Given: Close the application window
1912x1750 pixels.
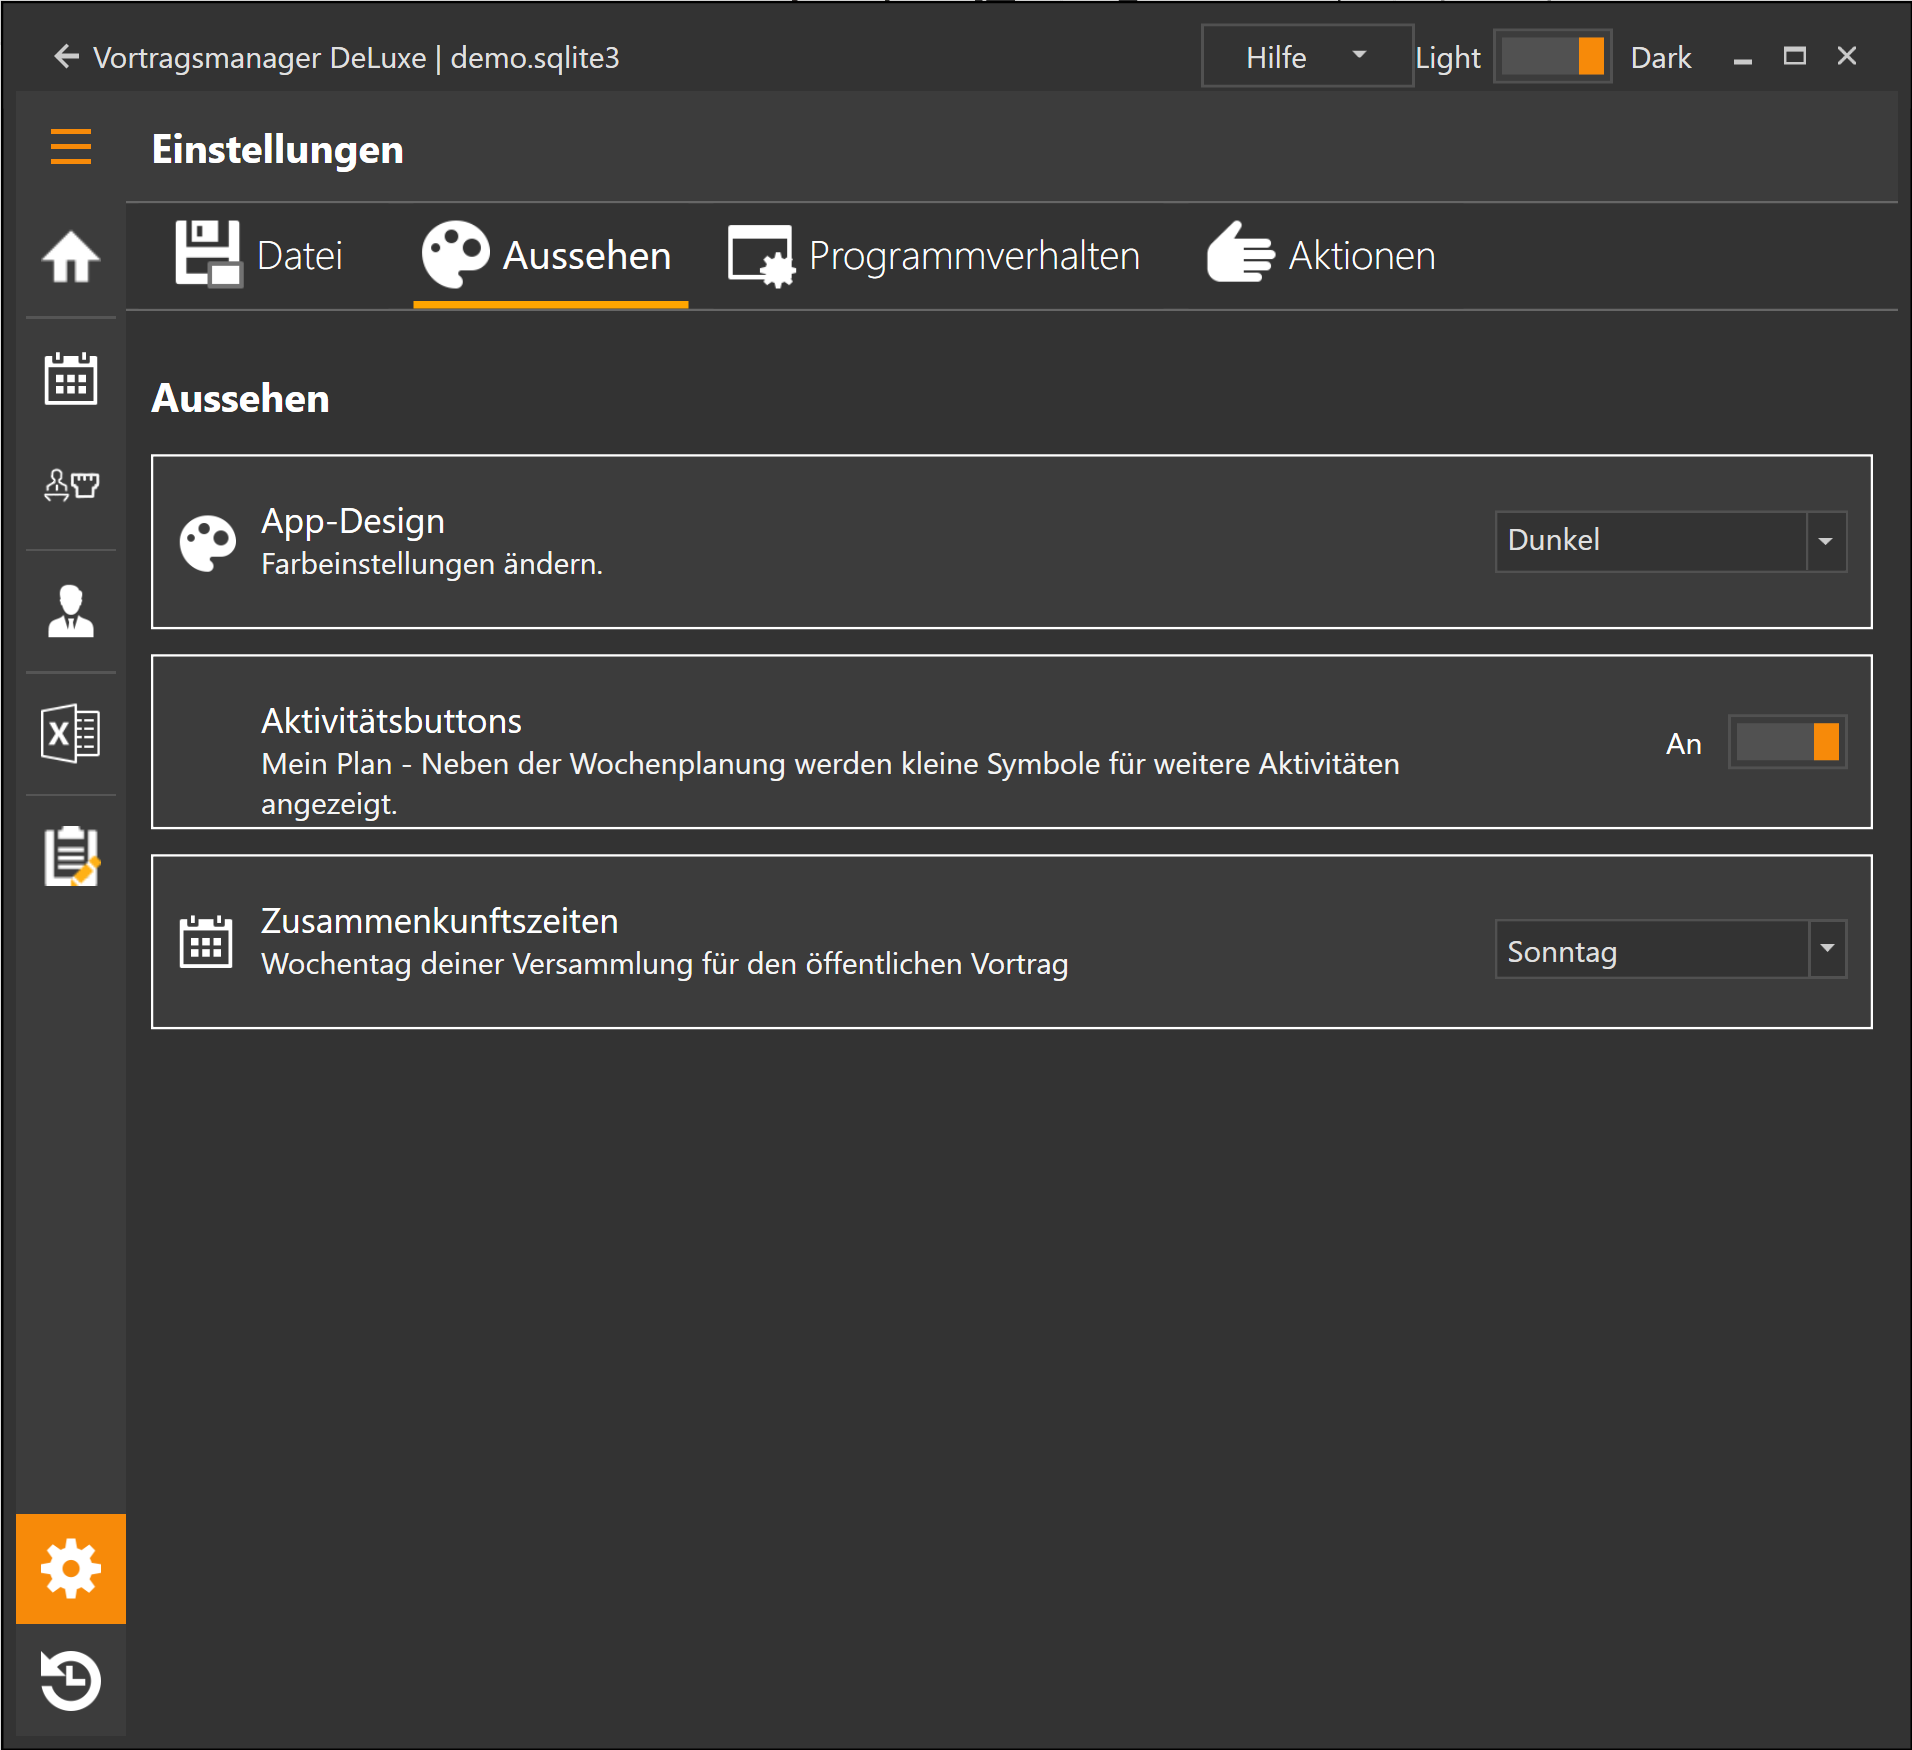Looking at the screenshot, I should click(1847, 56).
